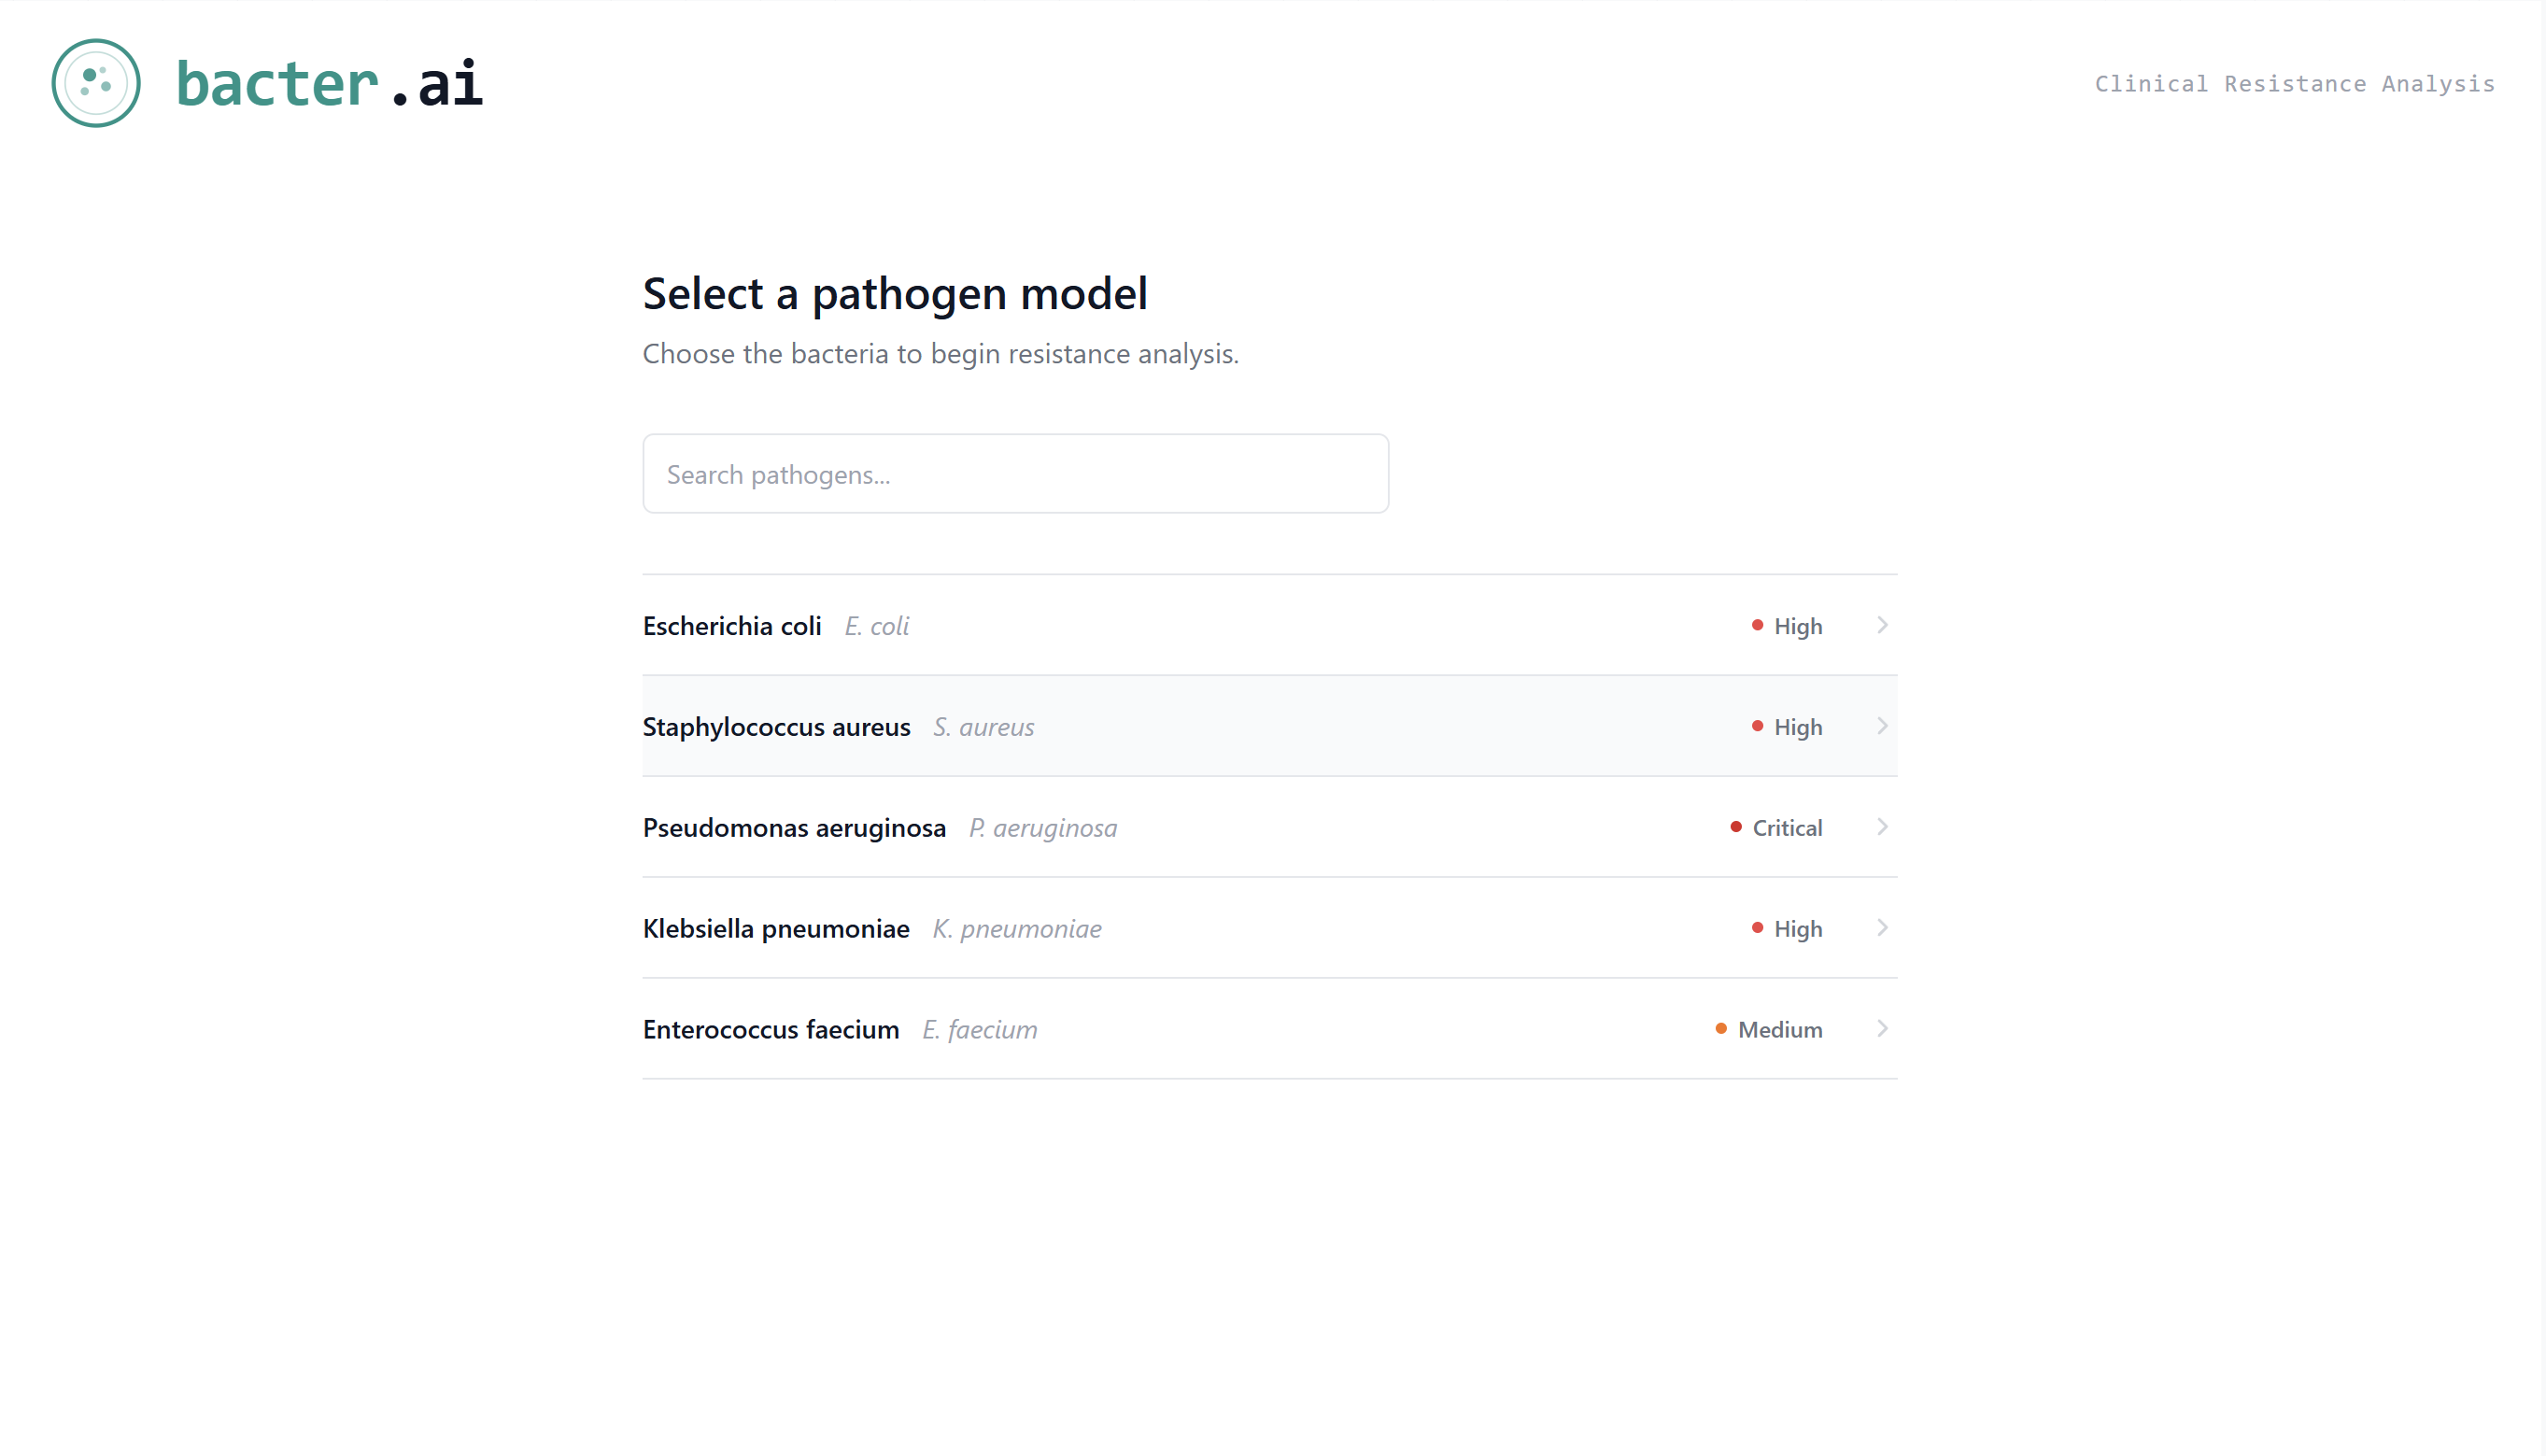2546x1456 pixels.
Task: Choose Pseudomonas aeruginosa from the list
Action: [x=794, y=828]
